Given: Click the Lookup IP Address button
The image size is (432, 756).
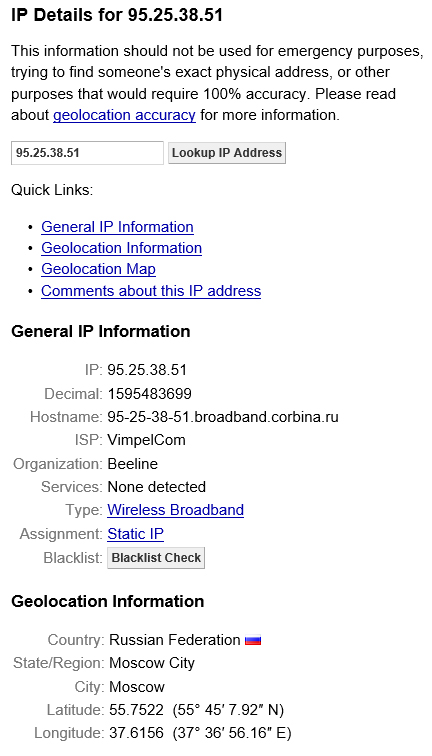Looking at the screenshot, I should pyautogui.click(x=227, y=153).
